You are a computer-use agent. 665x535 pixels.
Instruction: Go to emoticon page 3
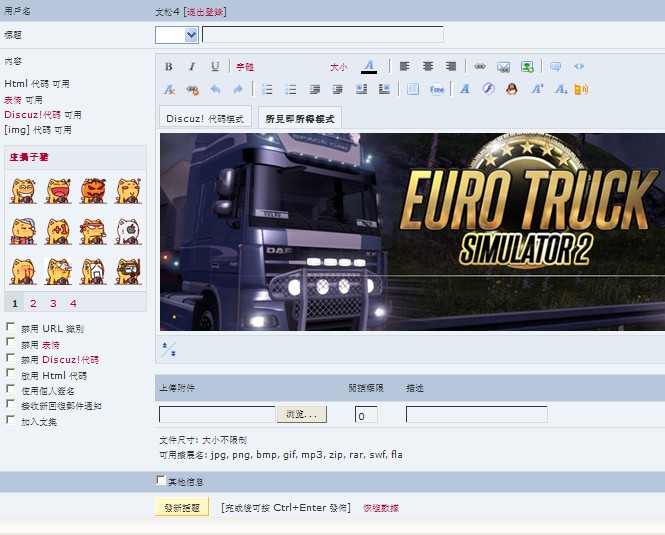coord(53,303)
